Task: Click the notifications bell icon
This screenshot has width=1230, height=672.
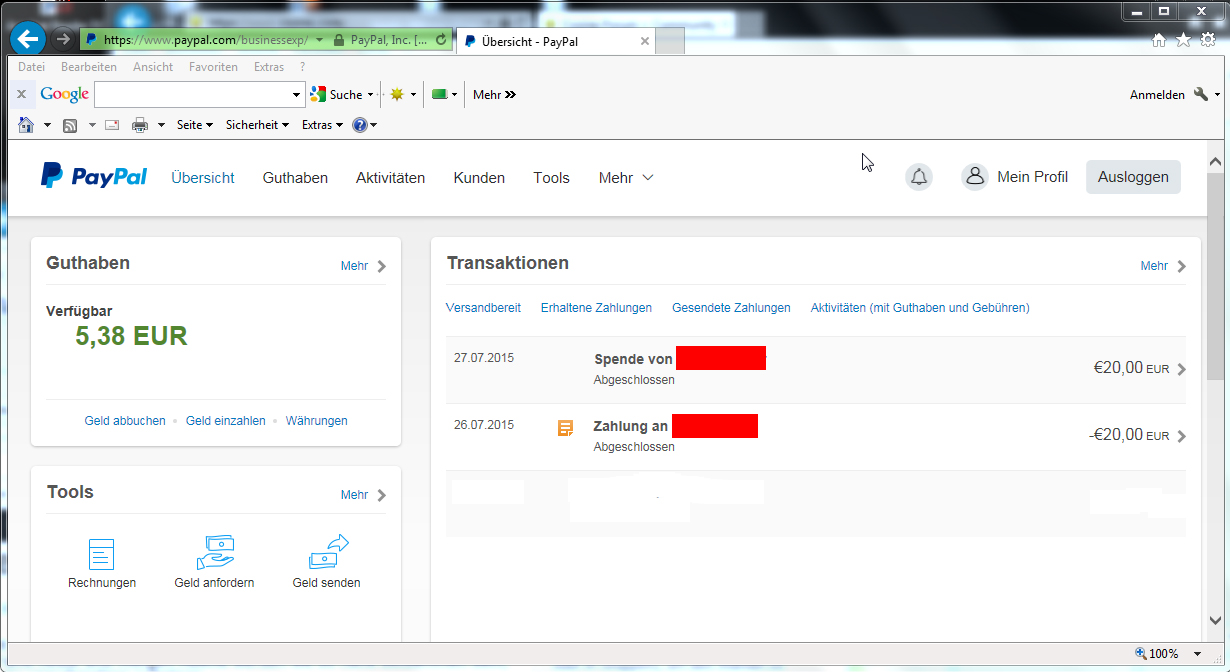Action: [x=918, y=177]
